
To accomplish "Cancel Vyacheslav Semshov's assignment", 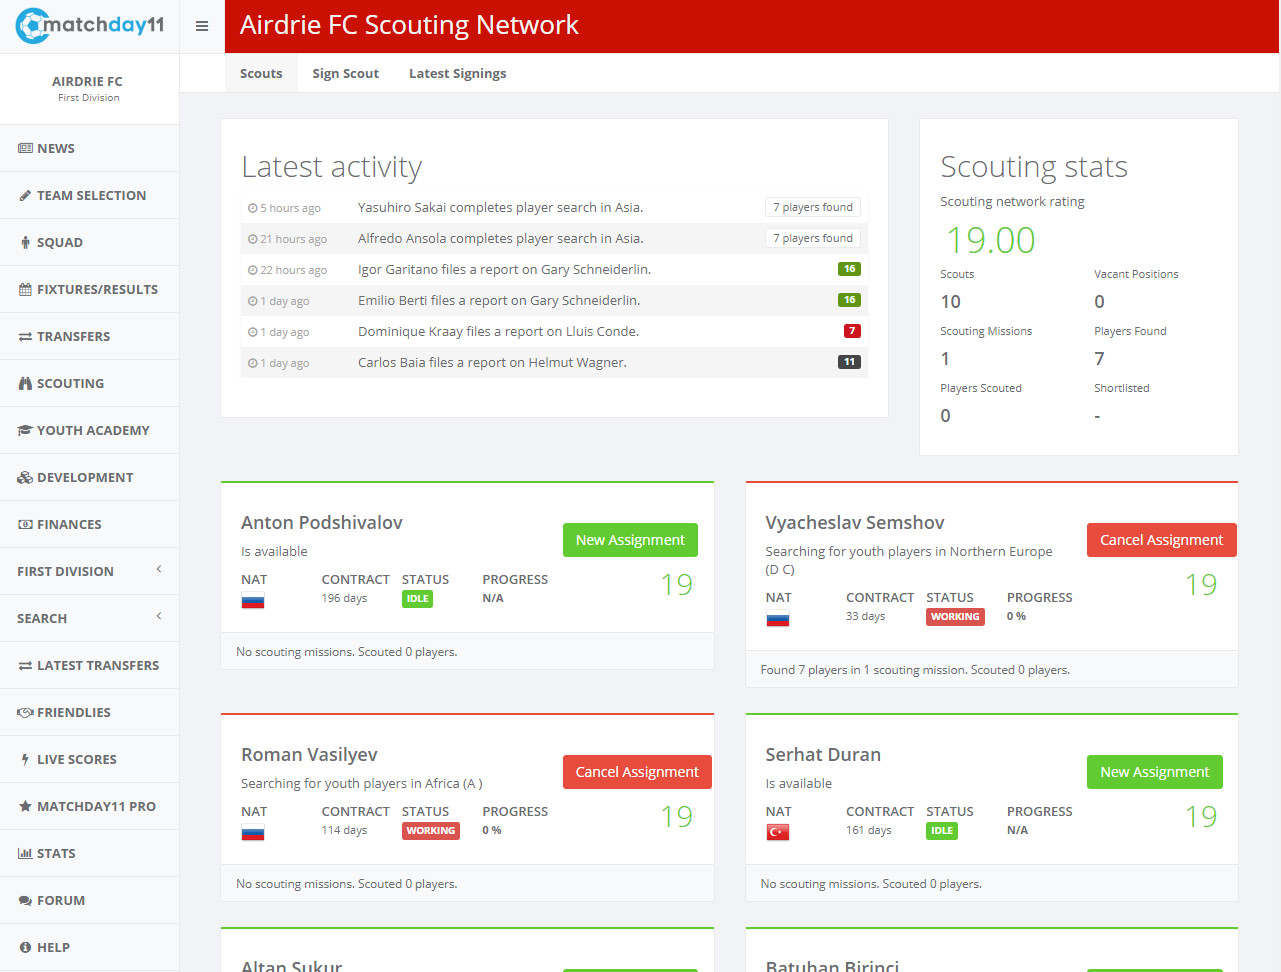I will pyautogui.click(x=1162, y=540).
